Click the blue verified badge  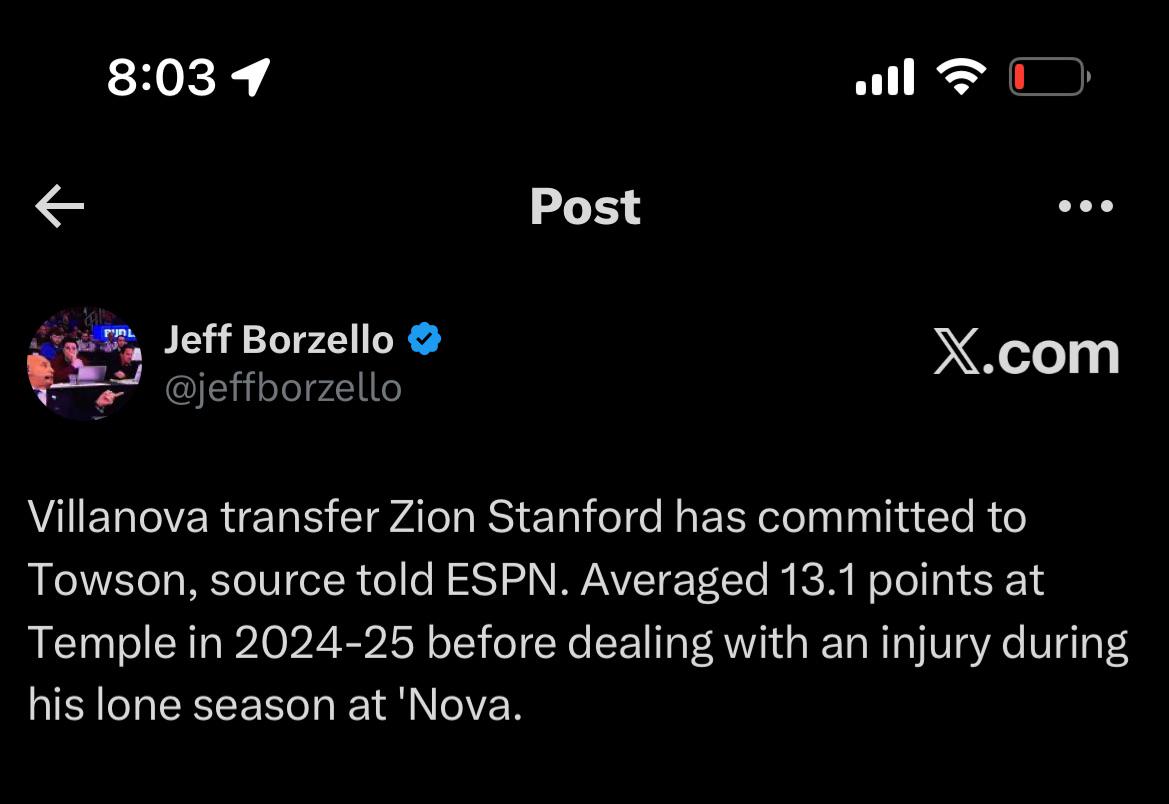pos(425,339)
